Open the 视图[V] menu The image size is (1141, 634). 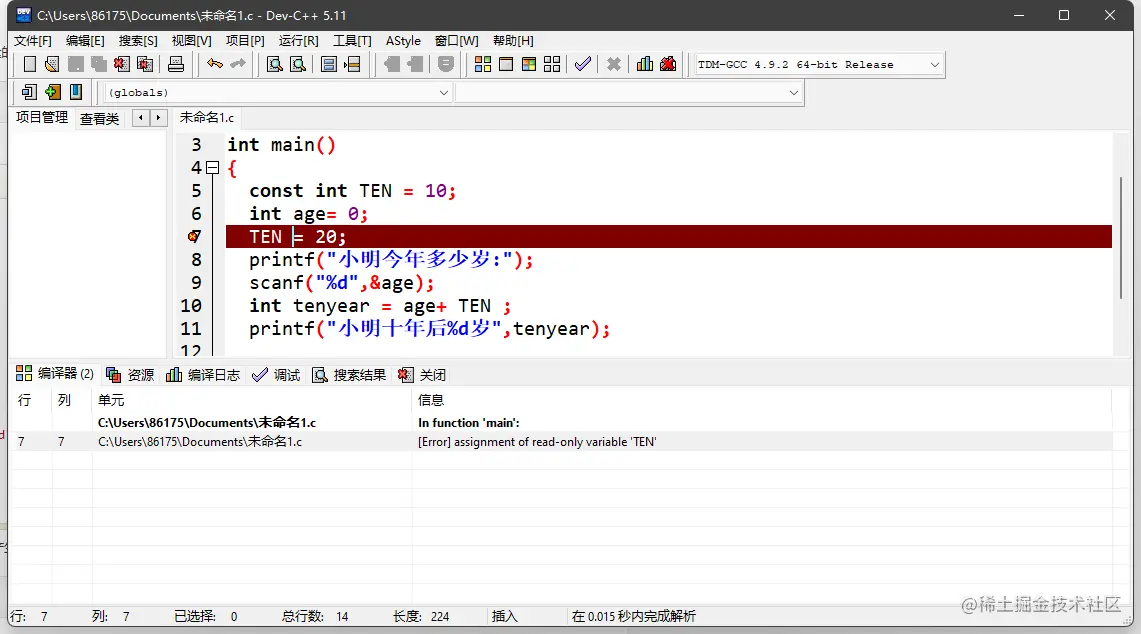pos(191,41)
